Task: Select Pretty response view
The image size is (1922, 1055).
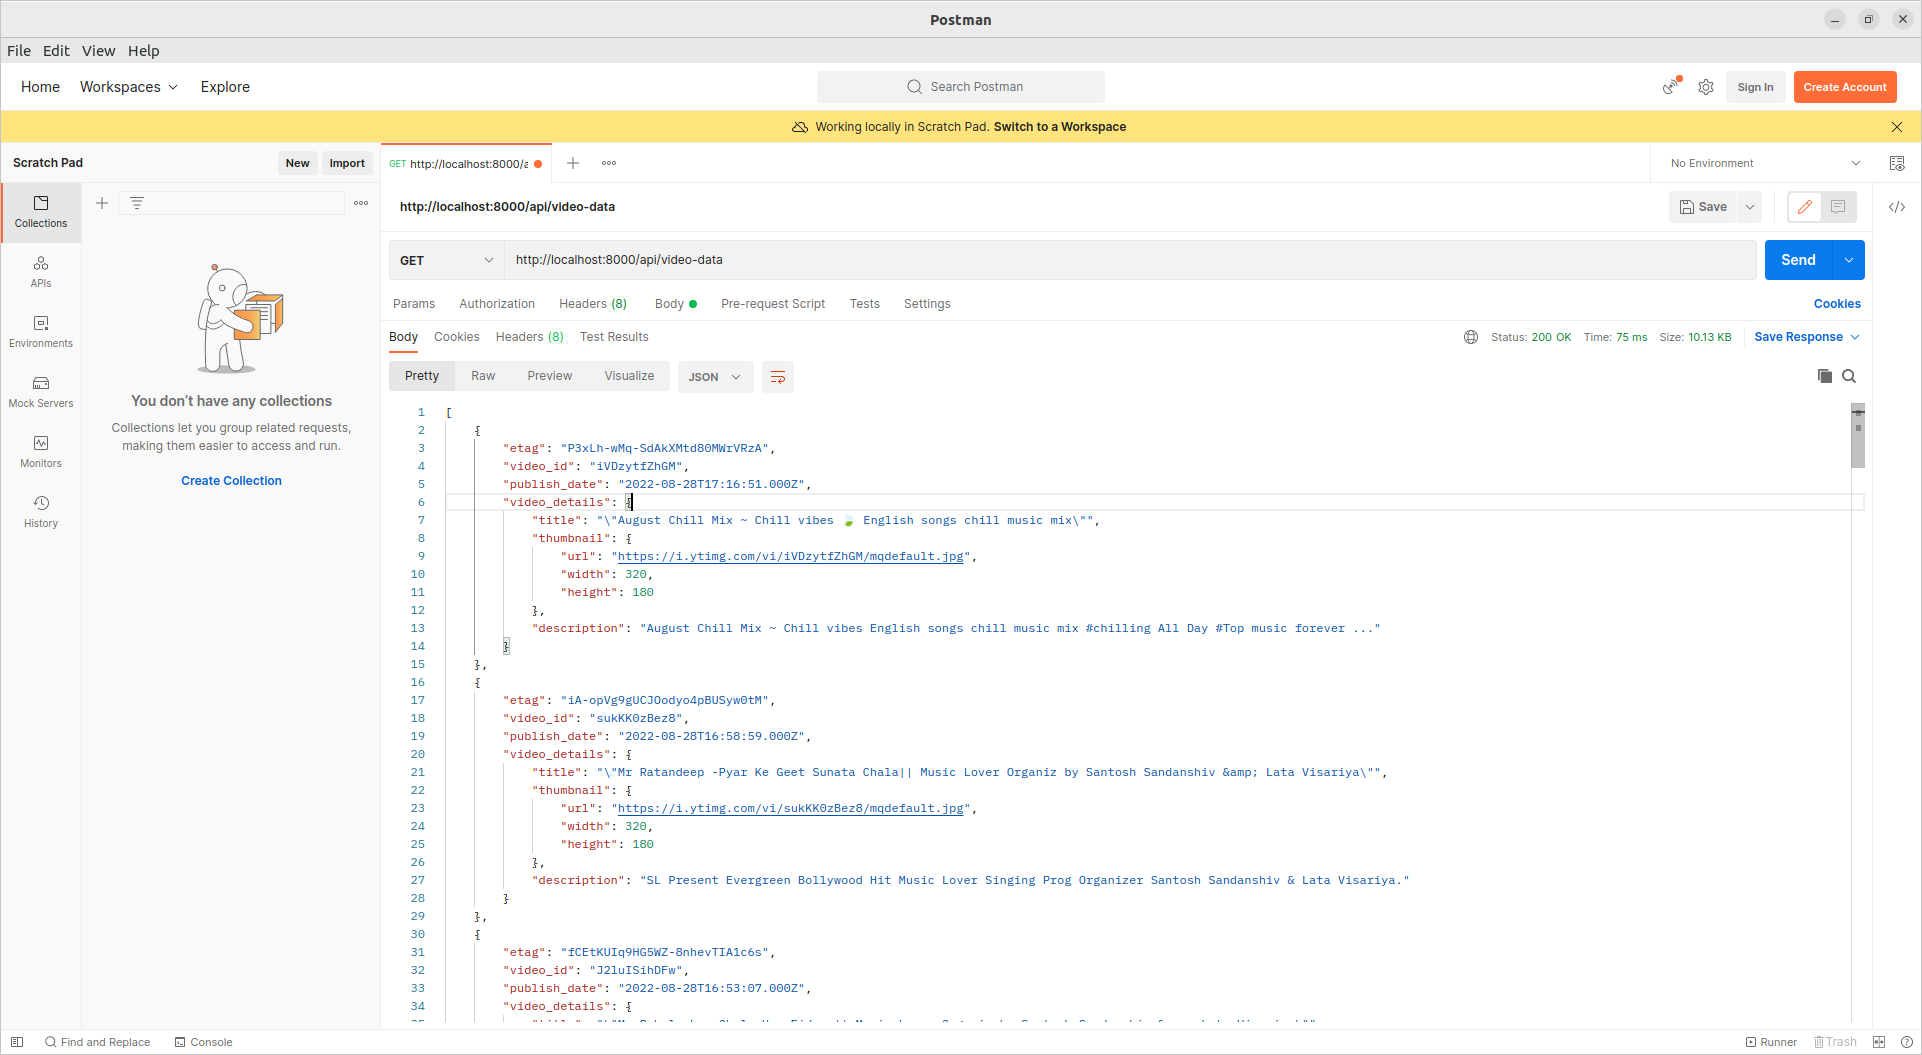Action: (x=422, y=376)
